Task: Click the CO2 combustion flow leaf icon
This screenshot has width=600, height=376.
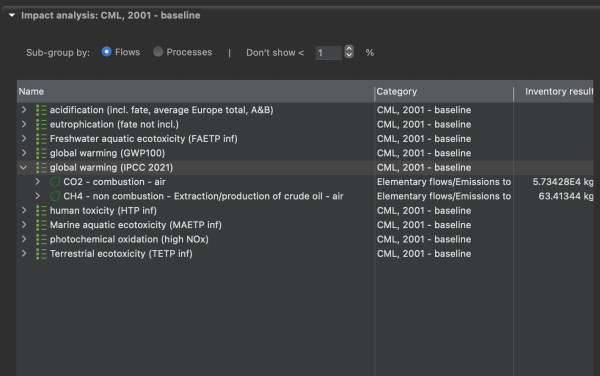Action: pos(55,182)
